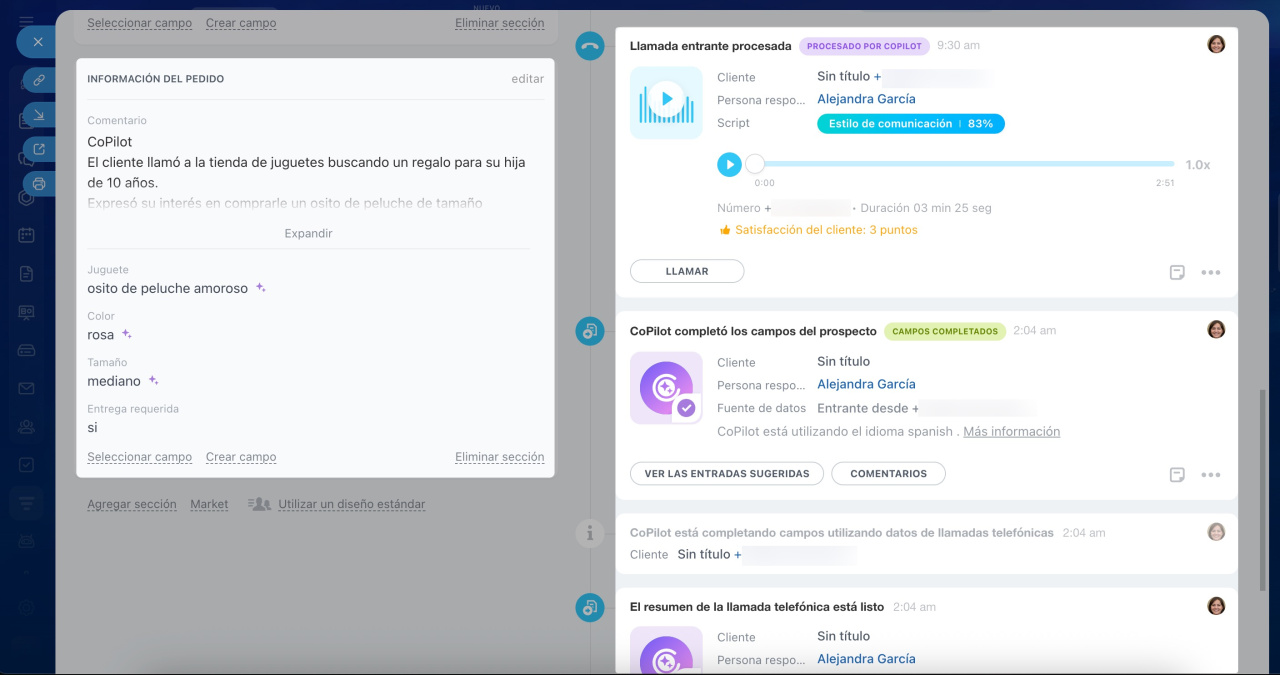Click 'editar' in Información del pedido section
Image resolution: width=1280 pixels, height=675 pixels.
527,79
